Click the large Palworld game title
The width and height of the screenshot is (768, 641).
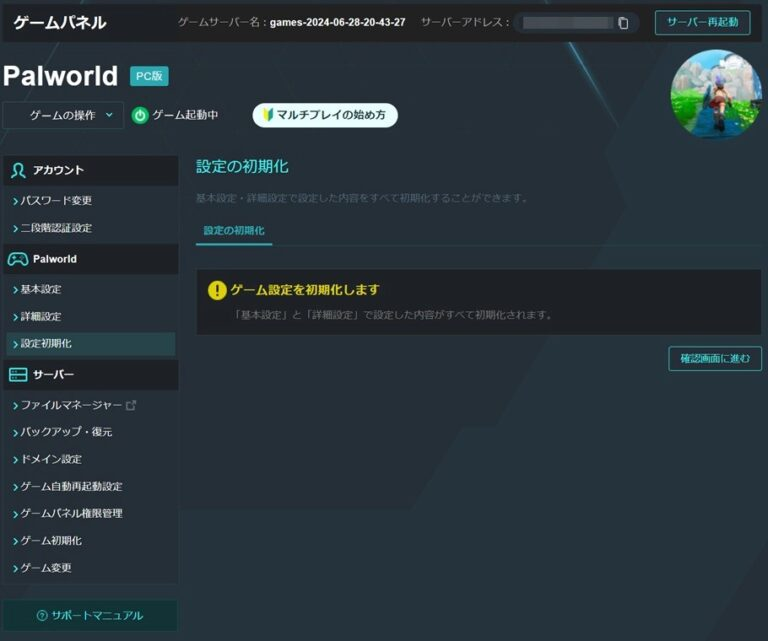(60, 76)
